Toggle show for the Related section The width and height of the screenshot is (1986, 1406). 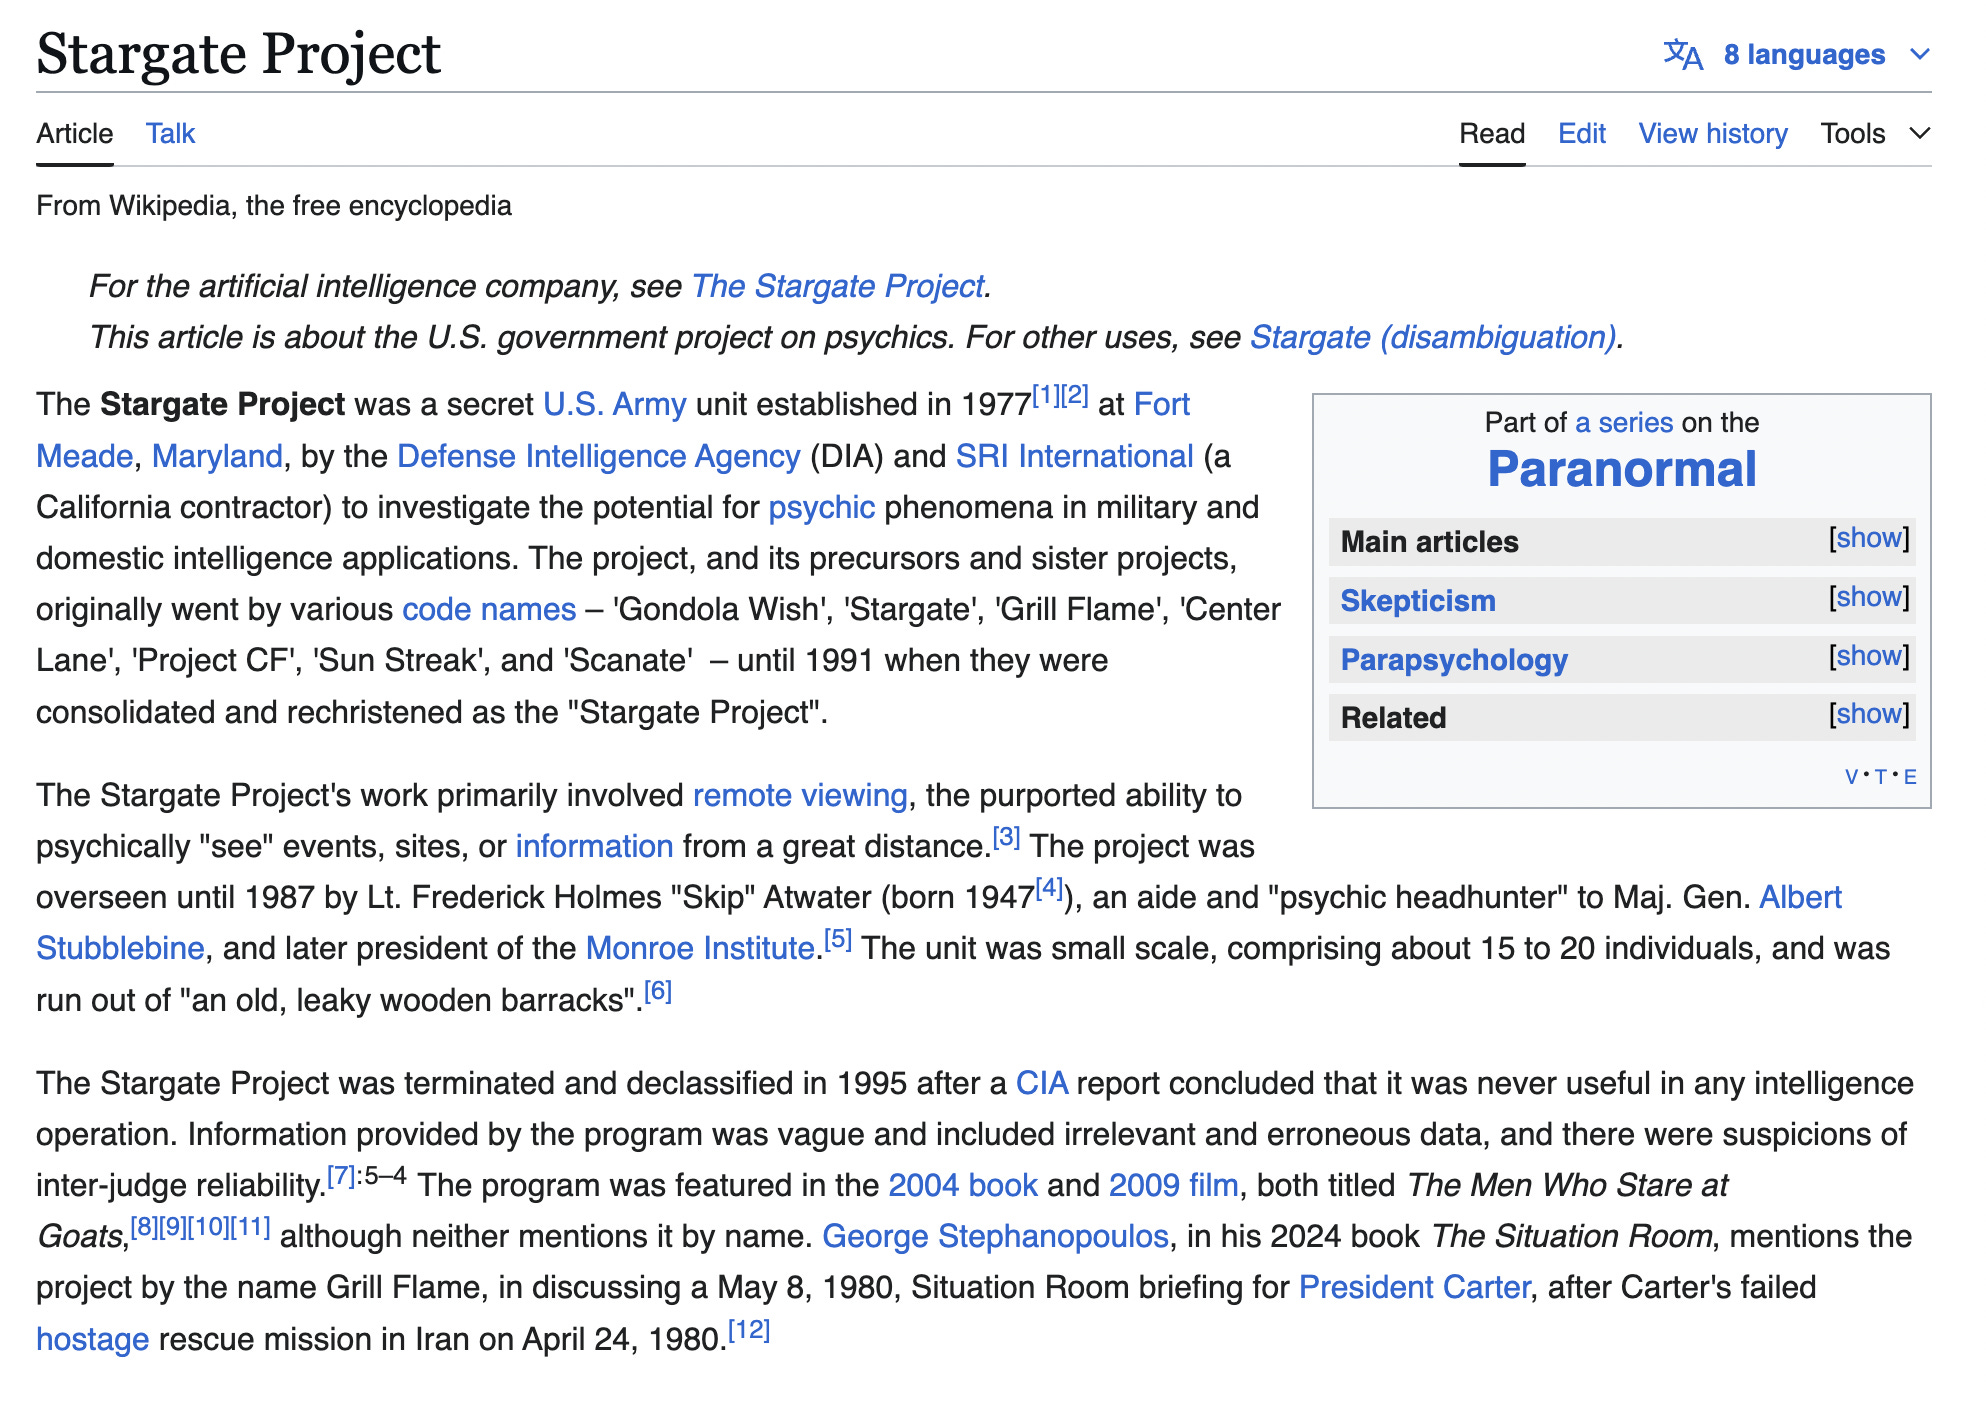(x=1868, y=715)
